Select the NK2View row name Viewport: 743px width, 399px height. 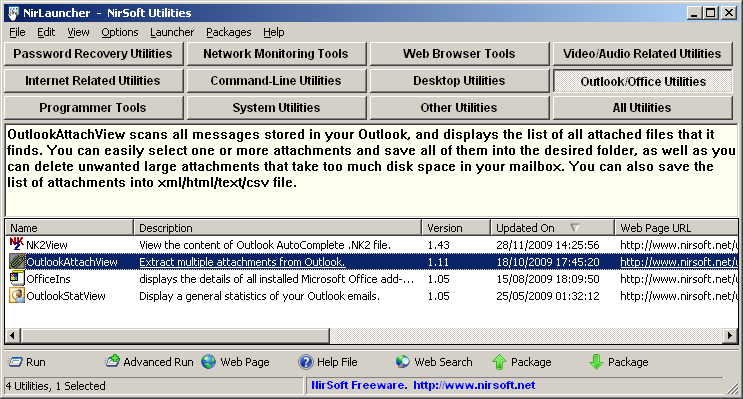(46, 245)
